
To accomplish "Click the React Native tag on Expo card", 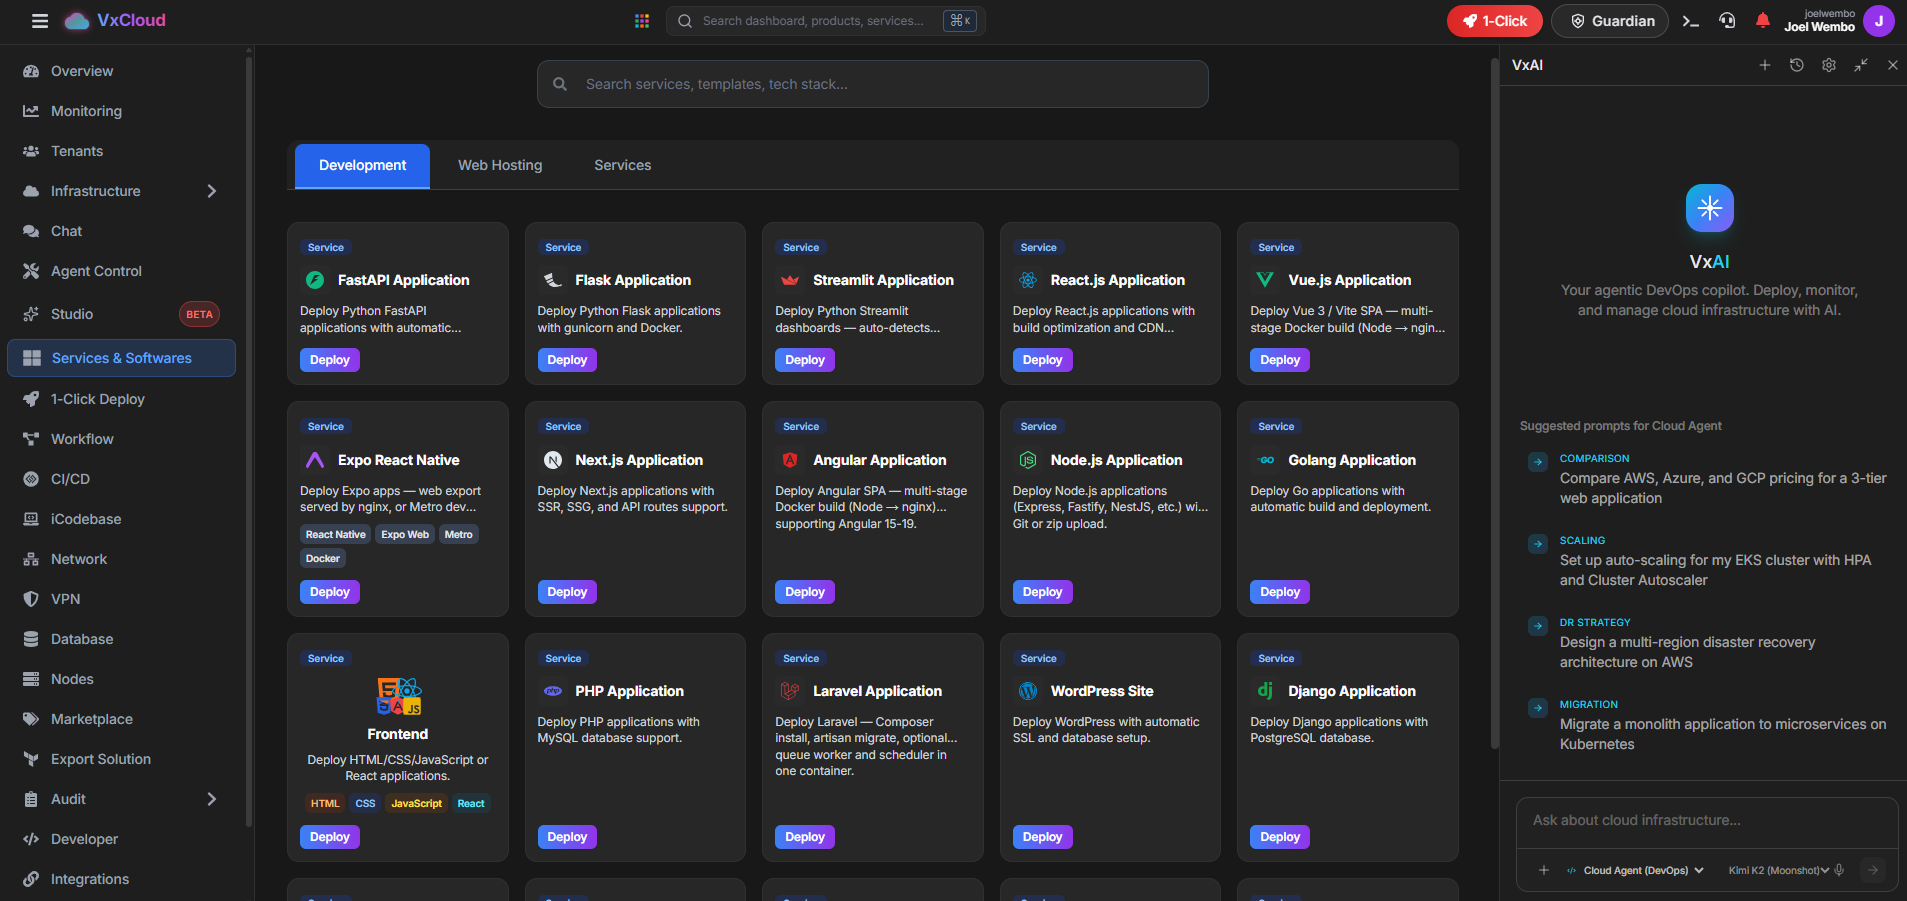I will tap(335, 535).
